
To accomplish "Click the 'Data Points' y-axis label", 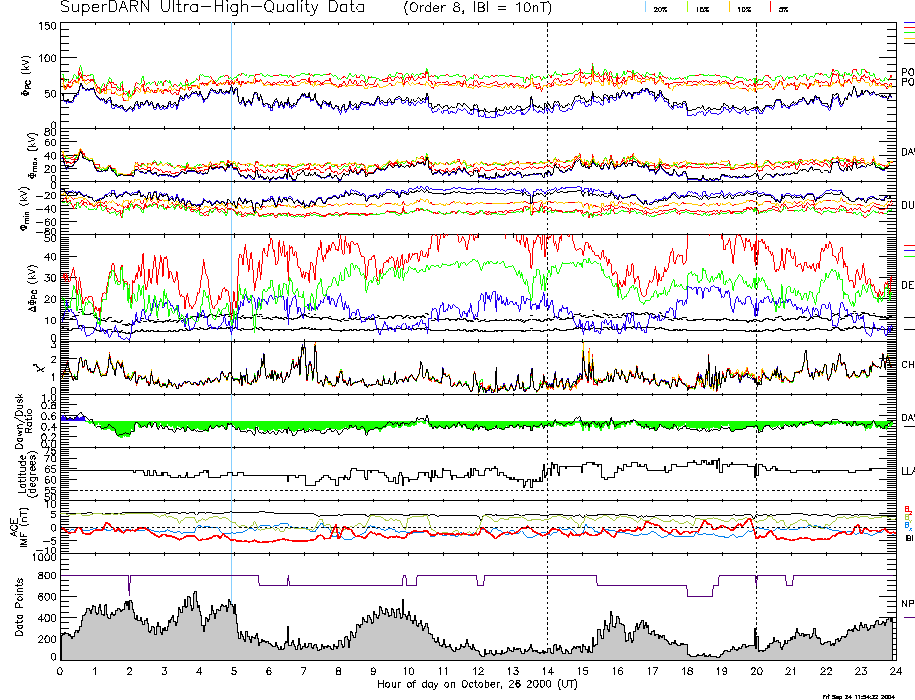I will coord(20,607).
